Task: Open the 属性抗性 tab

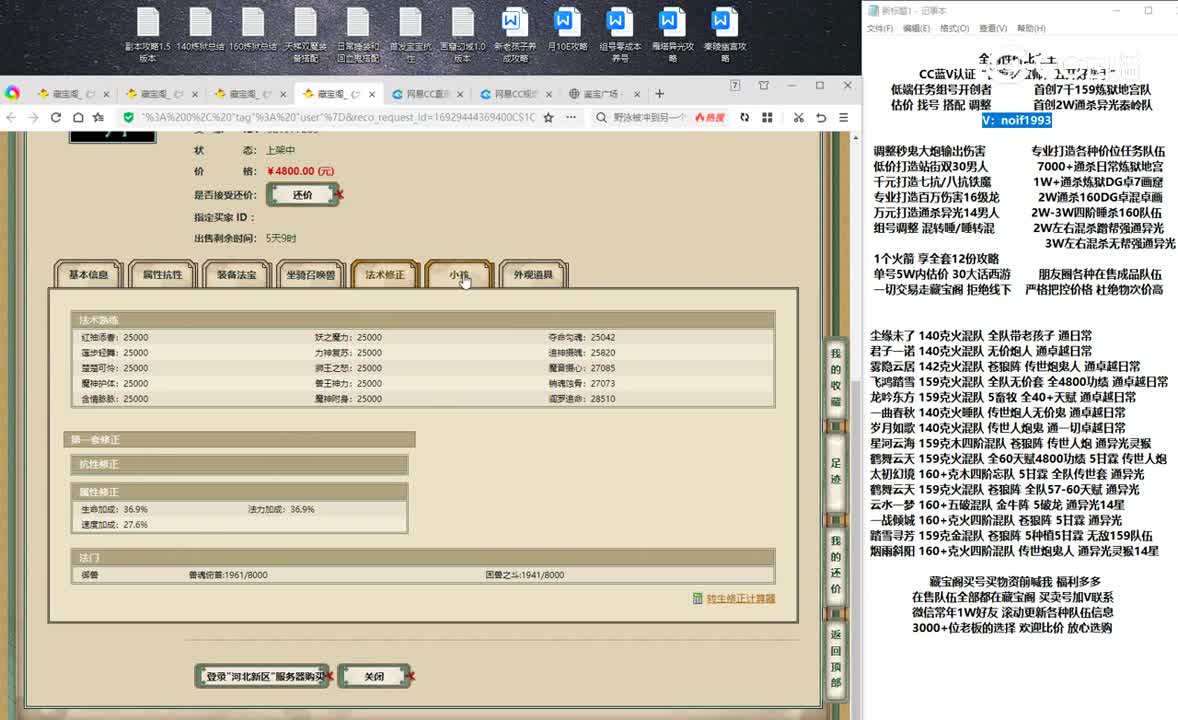Action: point(162,274)
